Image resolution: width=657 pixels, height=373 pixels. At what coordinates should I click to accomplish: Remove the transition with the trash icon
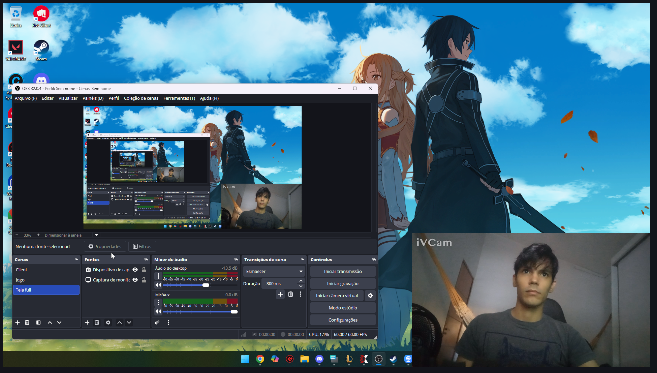coord(290,294)
